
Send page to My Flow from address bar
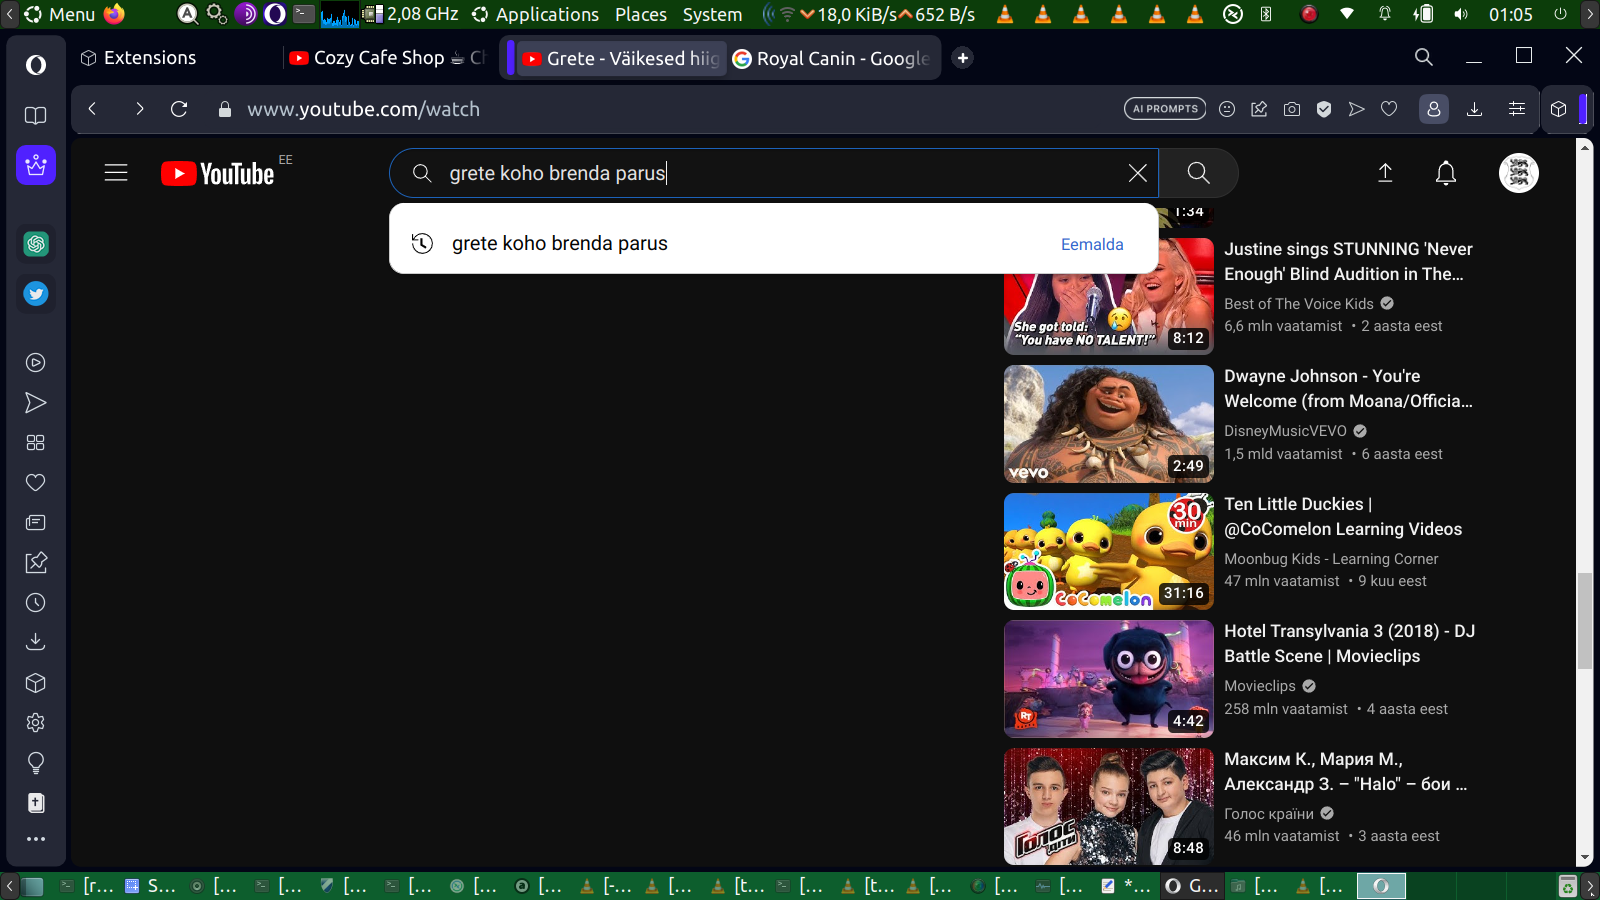coord(1356,109)
